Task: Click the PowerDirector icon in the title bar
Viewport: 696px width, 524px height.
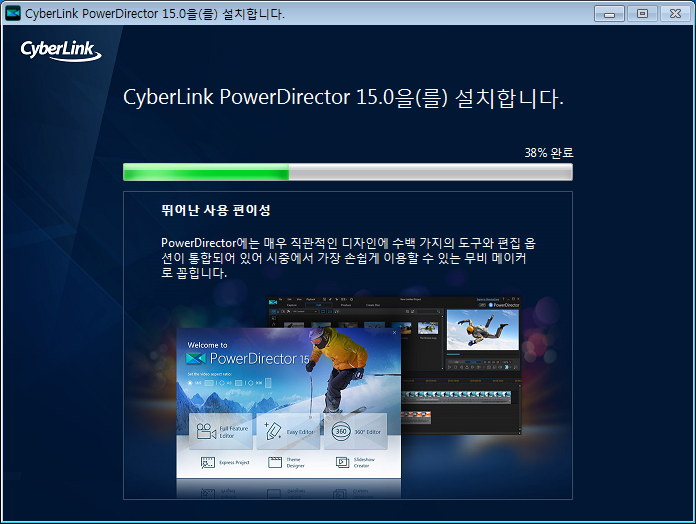Action: [x=13, y=13]
